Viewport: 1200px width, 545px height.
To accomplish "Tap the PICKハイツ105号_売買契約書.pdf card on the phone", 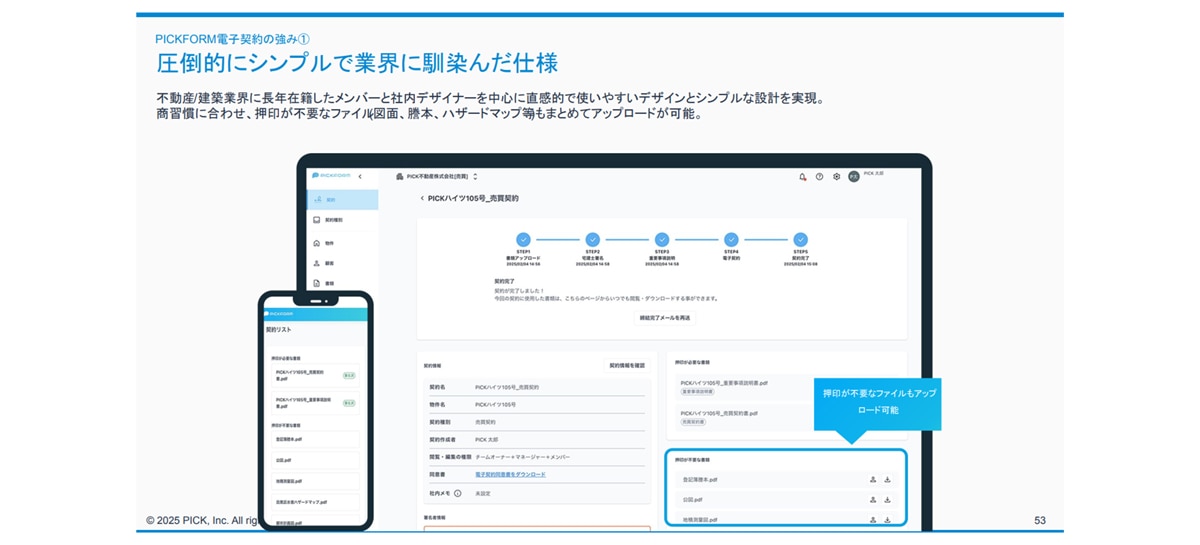I will [x=315, y=376].
